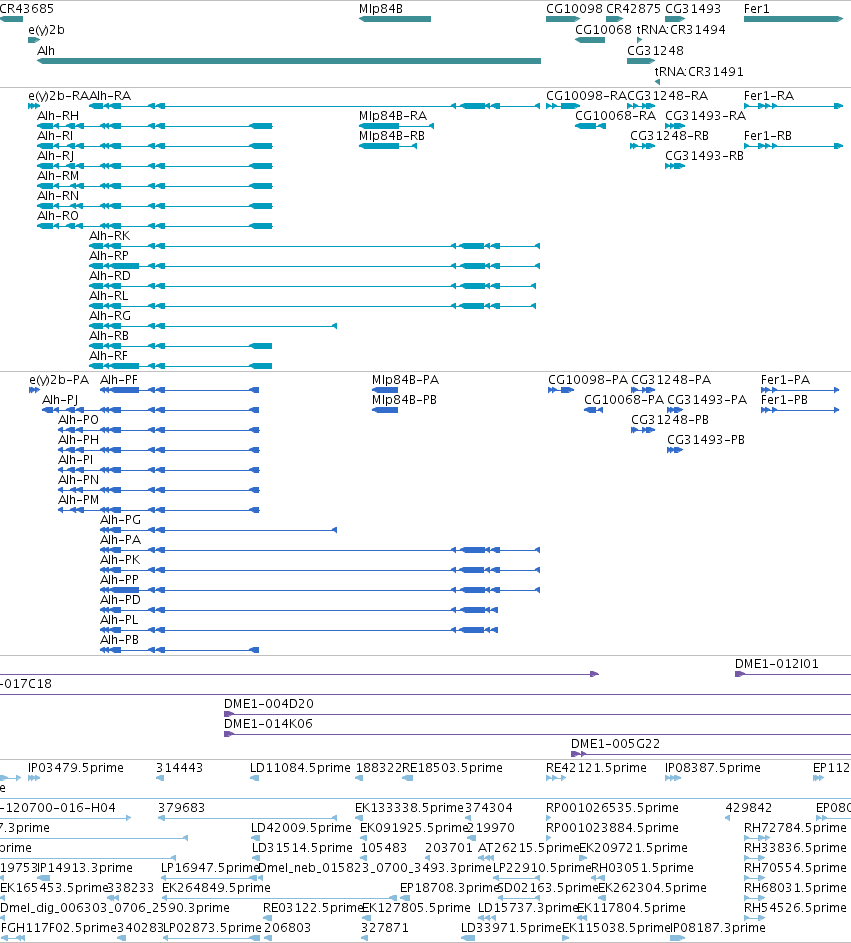This screenshot has width=851, height=943.
Task: Select transcript Alh-RI
Action: (x=55, y=136)
